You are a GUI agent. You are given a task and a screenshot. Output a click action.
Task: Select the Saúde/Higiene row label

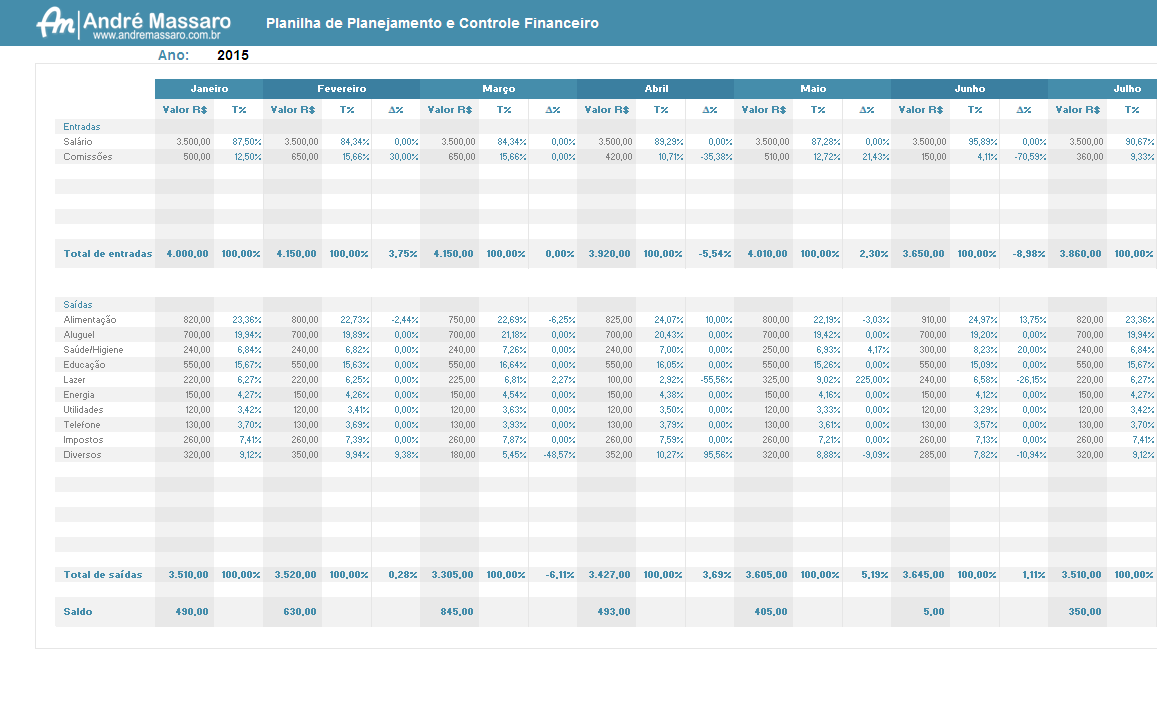click(x=93, y=350)
